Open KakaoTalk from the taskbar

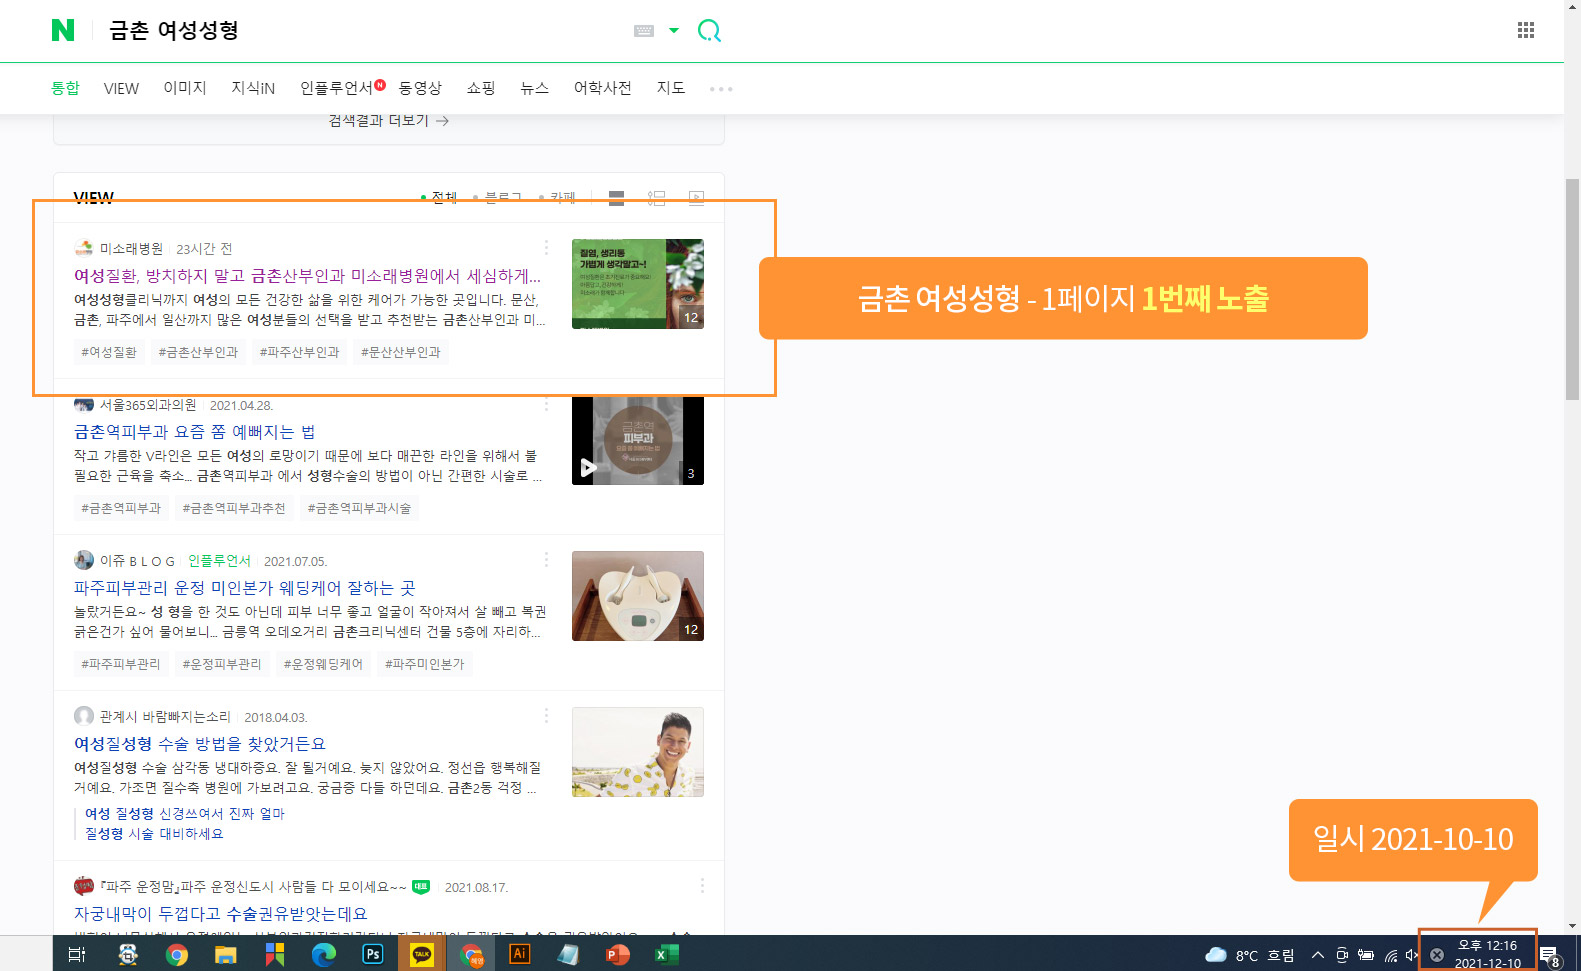[422, 954]
